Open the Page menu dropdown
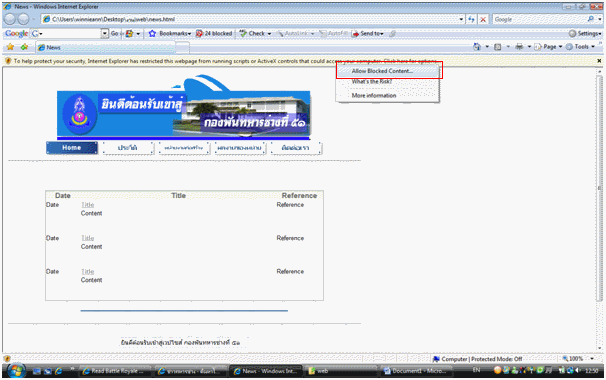This screenshot has height=380, width=606. [x=548, y=47]
